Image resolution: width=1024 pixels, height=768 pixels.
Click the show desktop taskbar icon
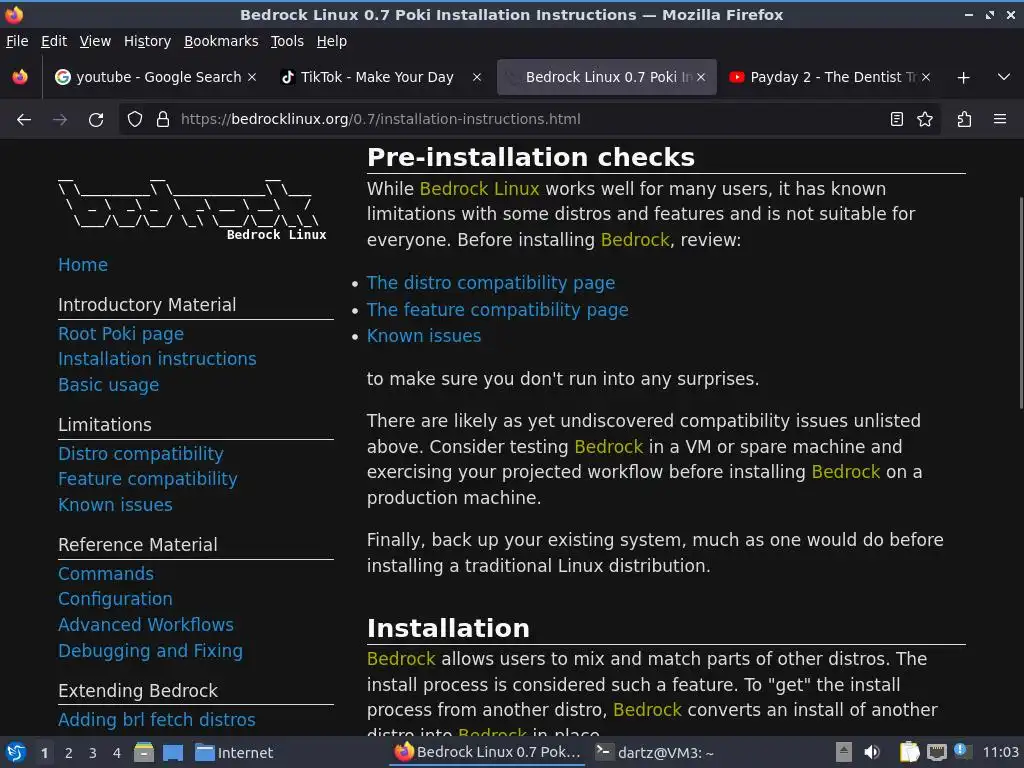pyautogui.click(x=172, y=752)
